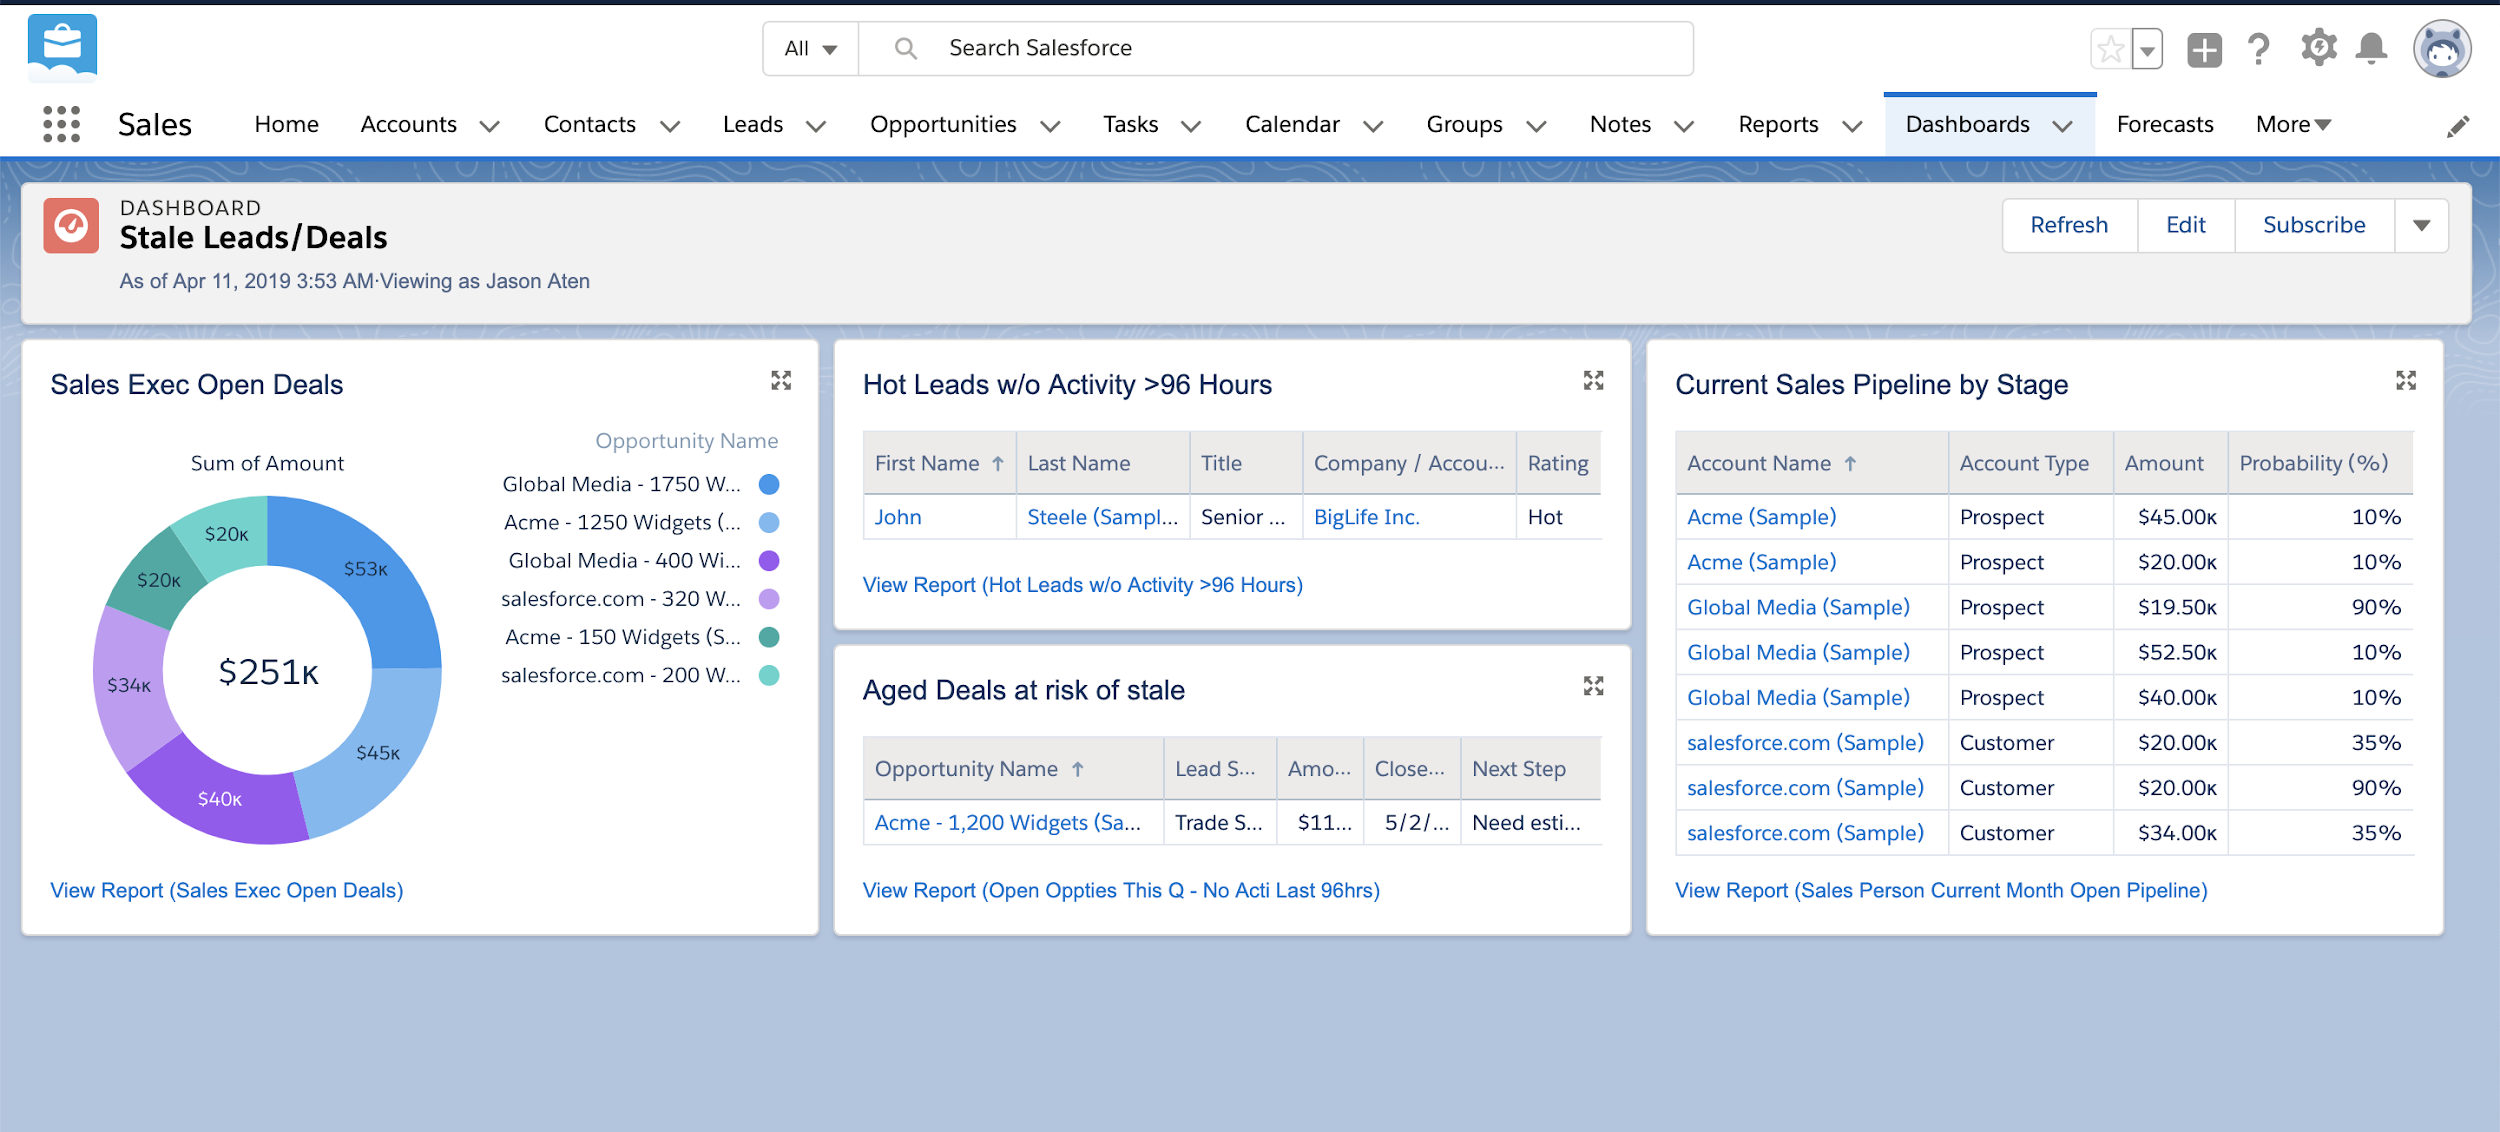Open View Report Hot Leads link
The image size is (2500, 1132).
1083,585
